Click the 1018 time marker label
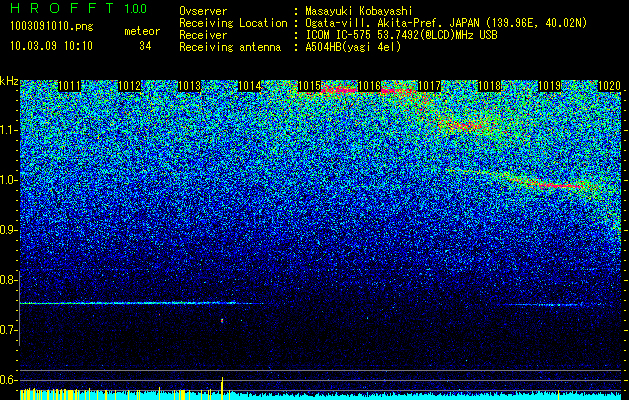This screenshot has width=629, height=400. pos(489,86)
